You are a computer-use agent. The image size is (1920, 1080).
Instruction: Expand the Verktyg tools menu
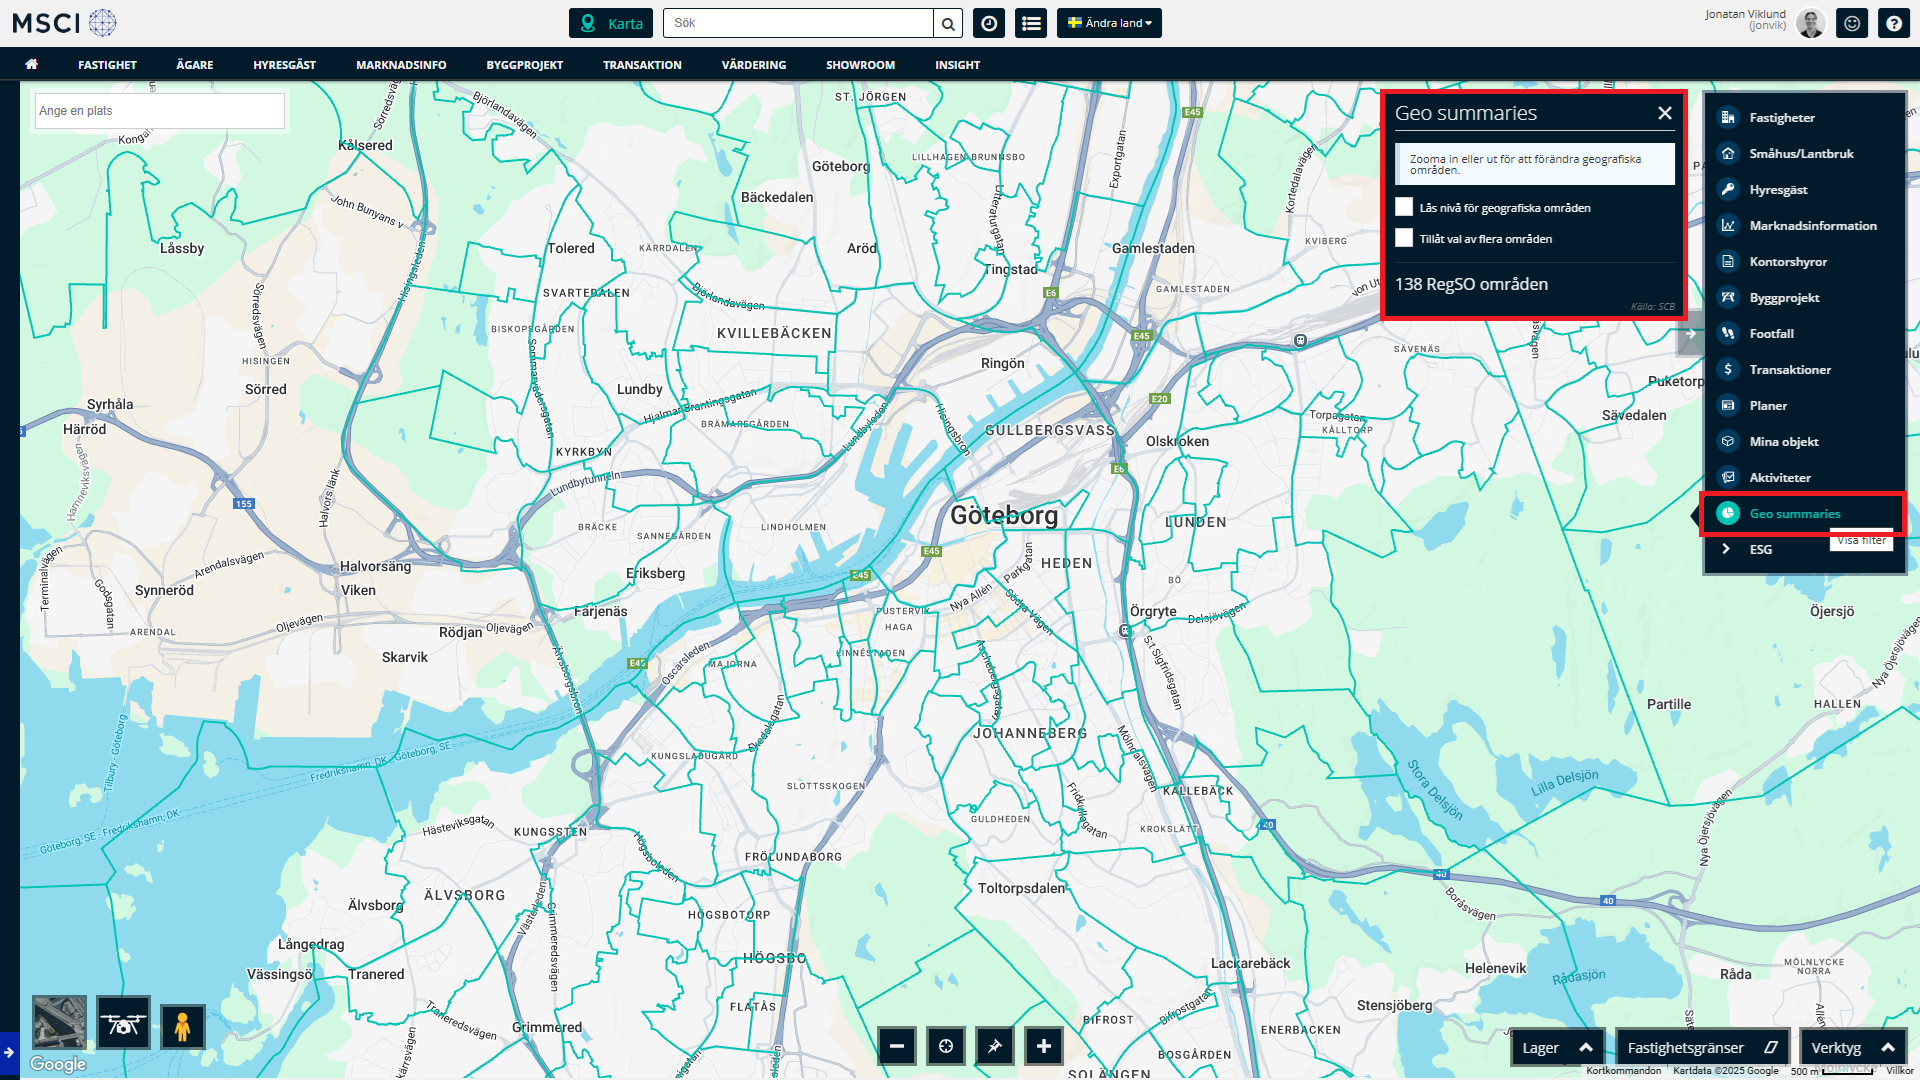point(1852,1048)
